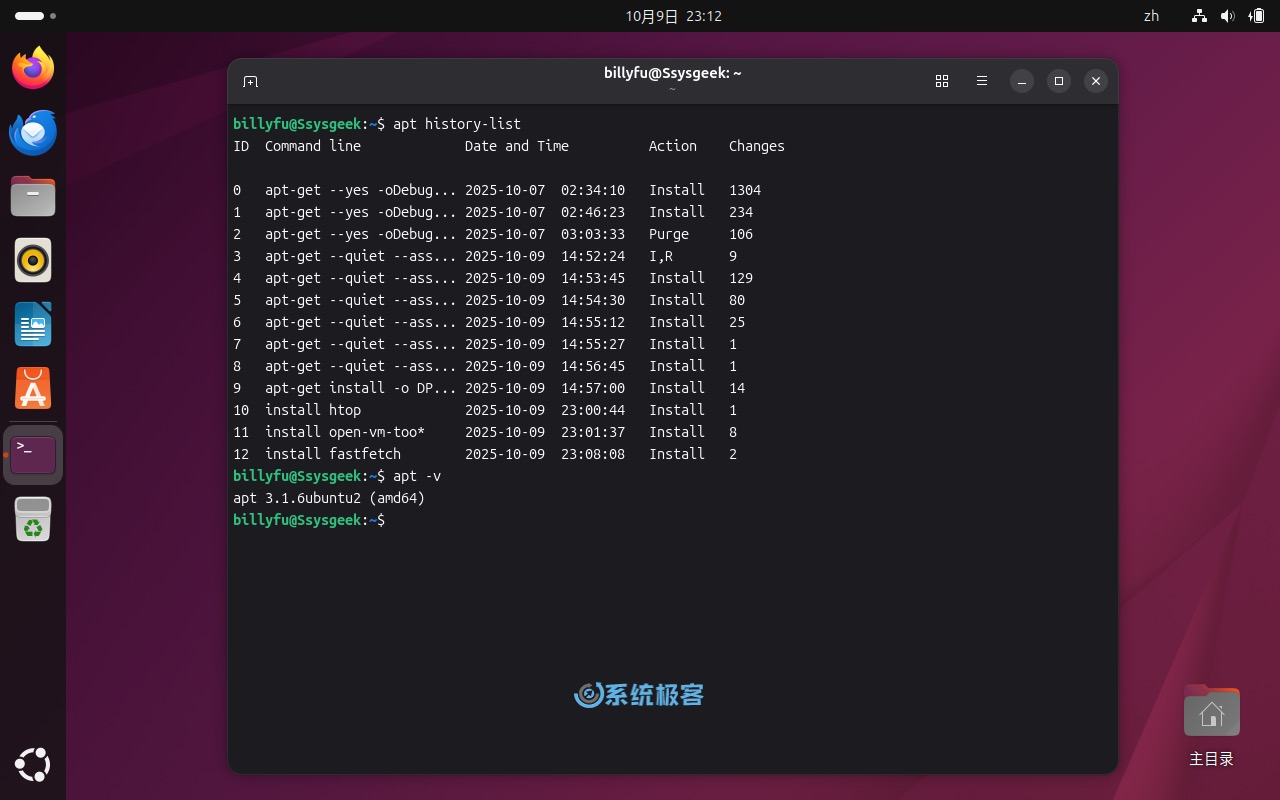Click the terminal title billyfu@Ssysgeek

672,73
